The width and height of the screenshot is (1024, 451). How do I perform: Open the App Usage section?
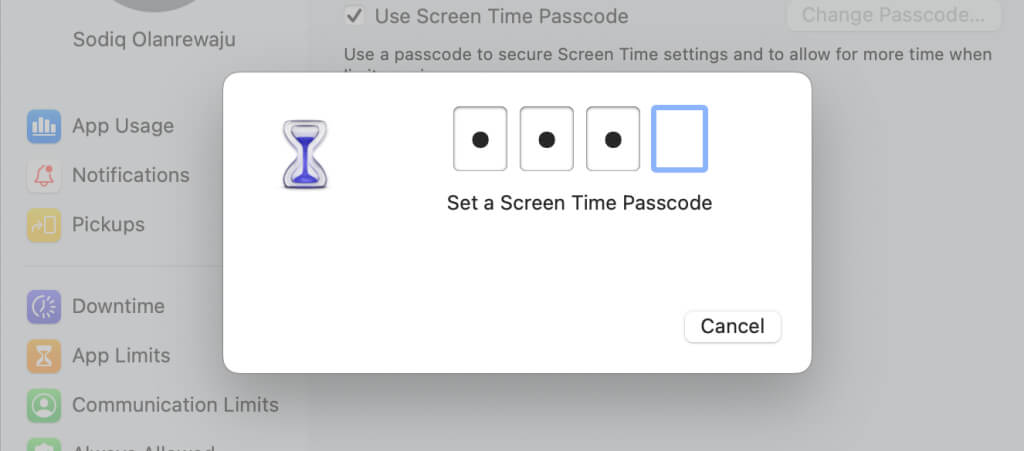pos(123,126)
